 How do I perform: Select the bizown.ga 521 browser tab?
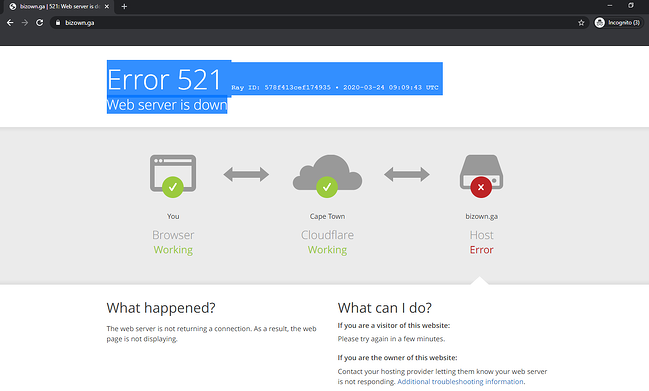[59, 6]
